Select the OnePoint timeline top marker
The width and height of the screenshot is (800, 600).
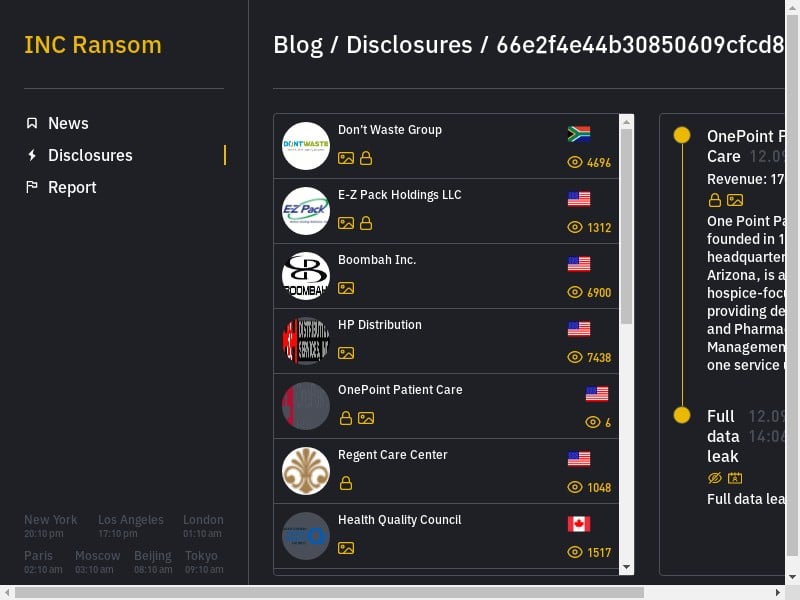[x=682, y=135]
